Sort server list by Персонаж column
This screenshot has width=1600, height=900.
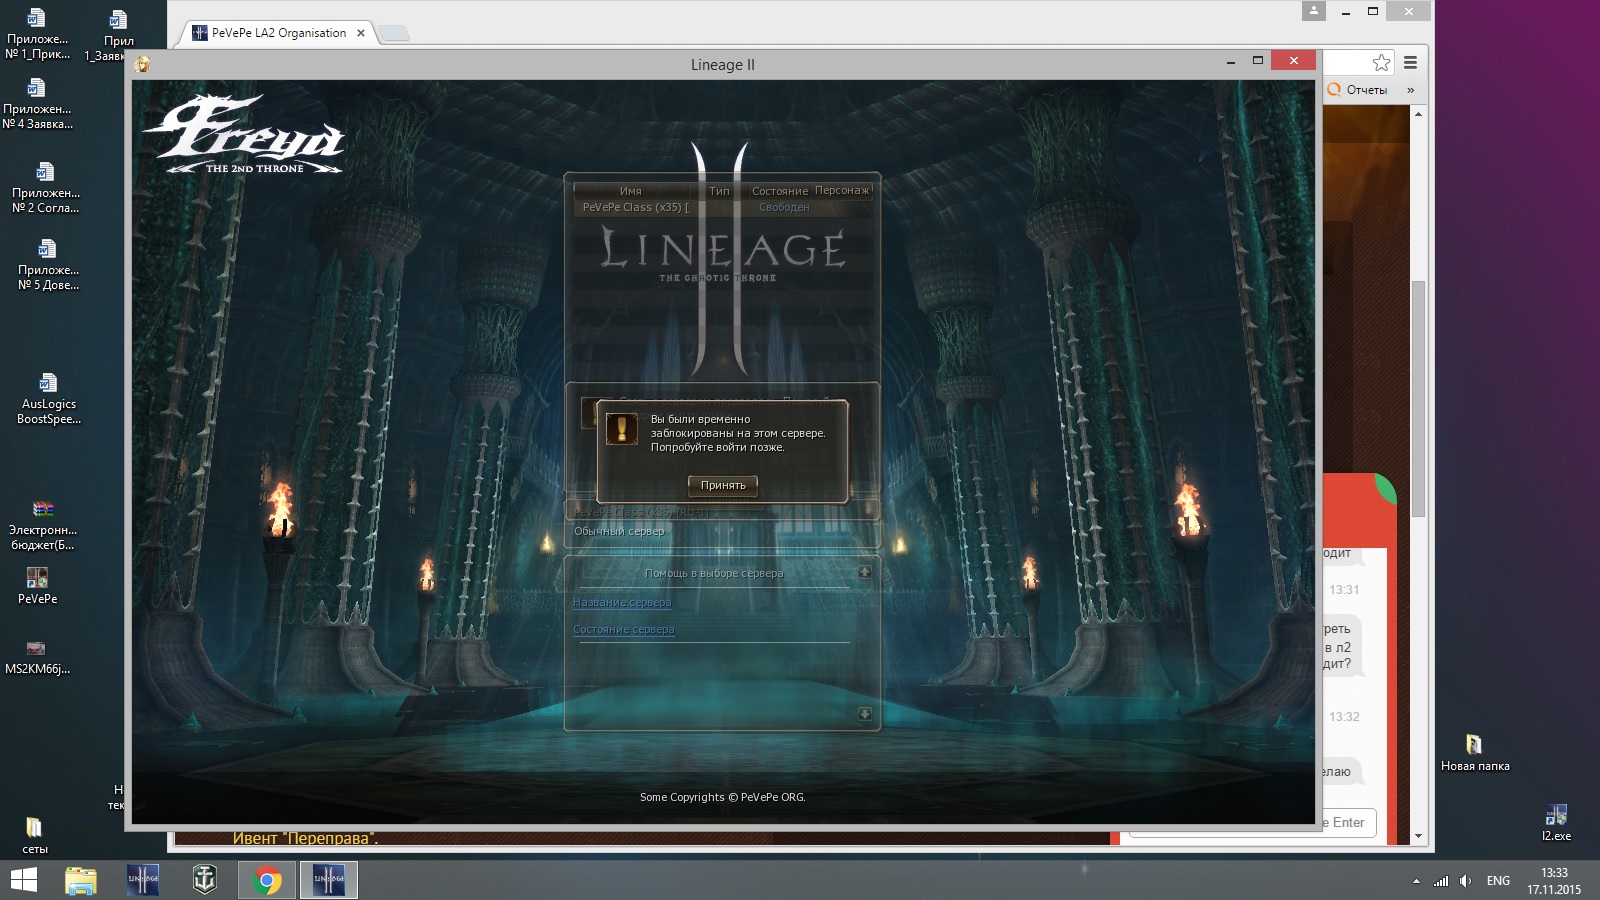842,190
